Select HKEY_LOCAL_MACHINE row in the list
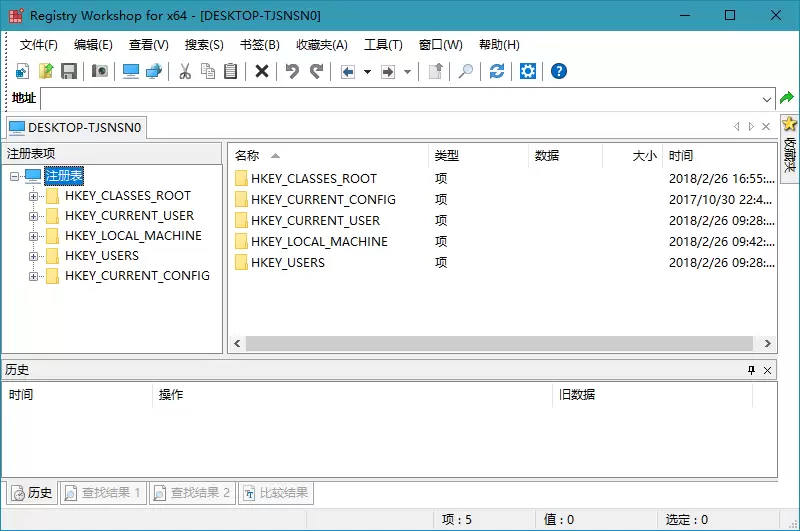800x531 pixels. [505, 241]
